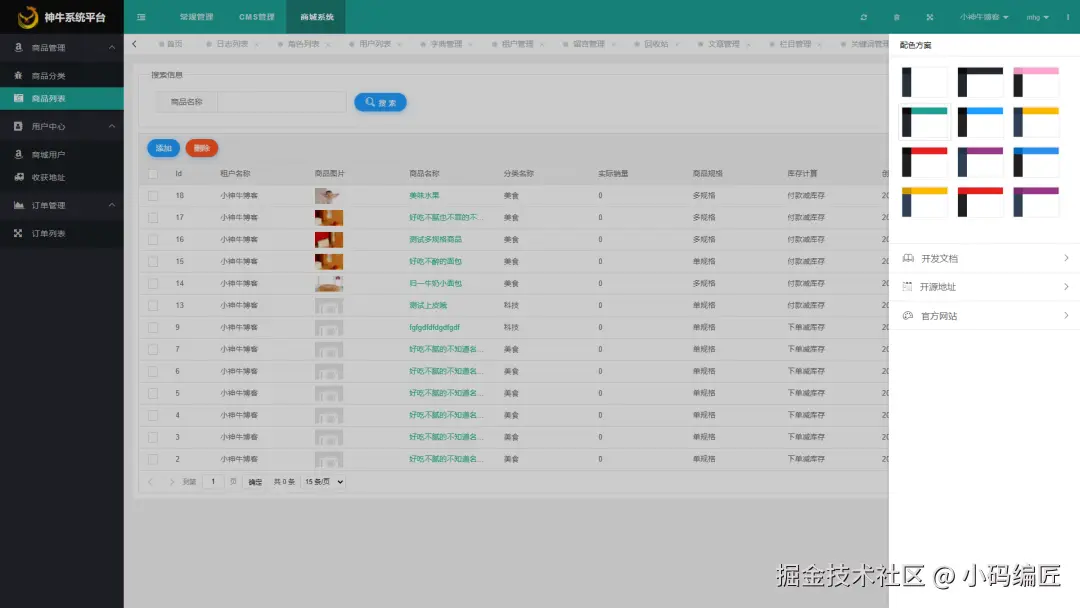Expand the 开发文档 entry chevron
The height and width of the screenshot is (608, 1080).
pyautogui.click(x=1066, y=258)
